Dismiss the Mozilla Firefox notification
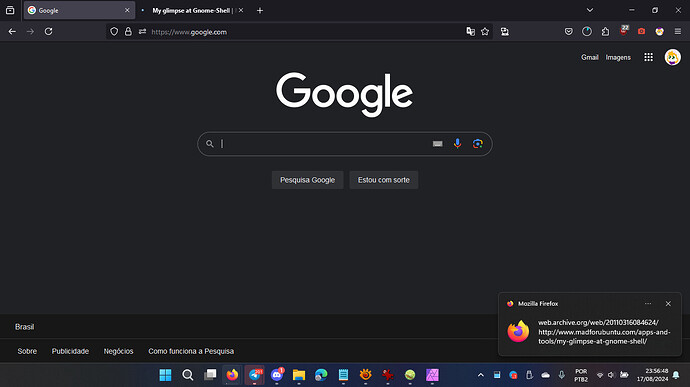This screenshot has height=387, width=690. click(x=668, y=304)
